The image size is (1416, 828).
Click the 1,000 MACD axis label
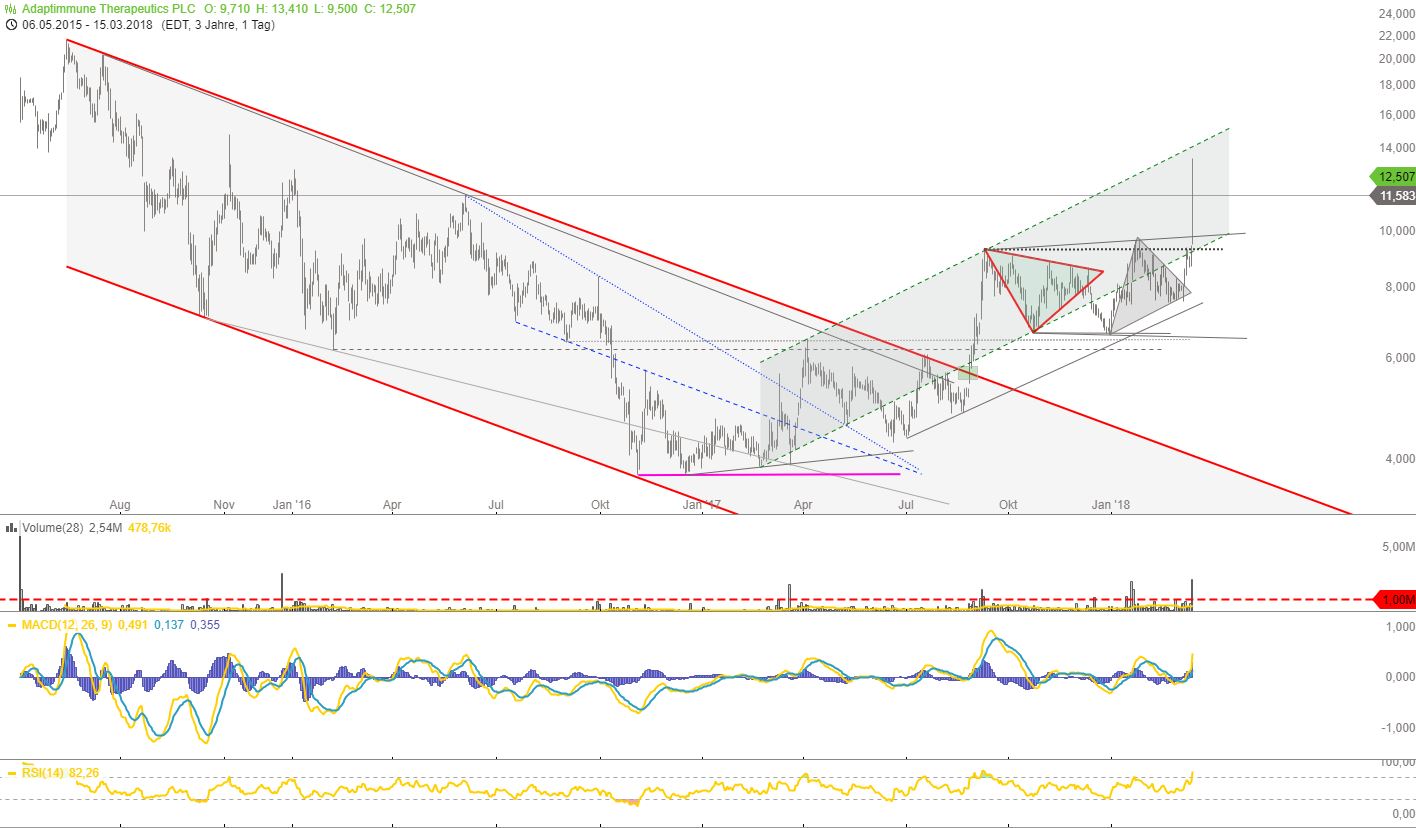coord(1399,627)
